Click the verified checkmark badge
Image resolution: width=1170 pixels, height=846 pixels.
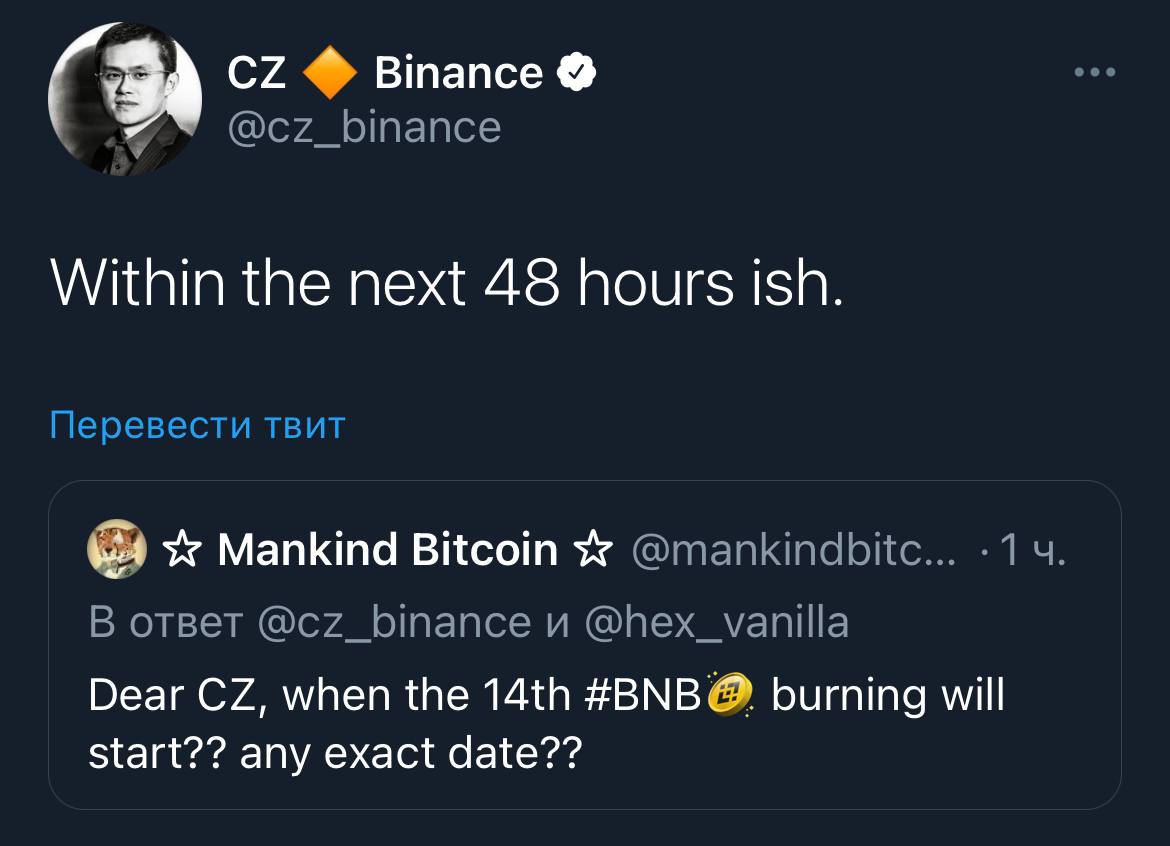[578, 73]
